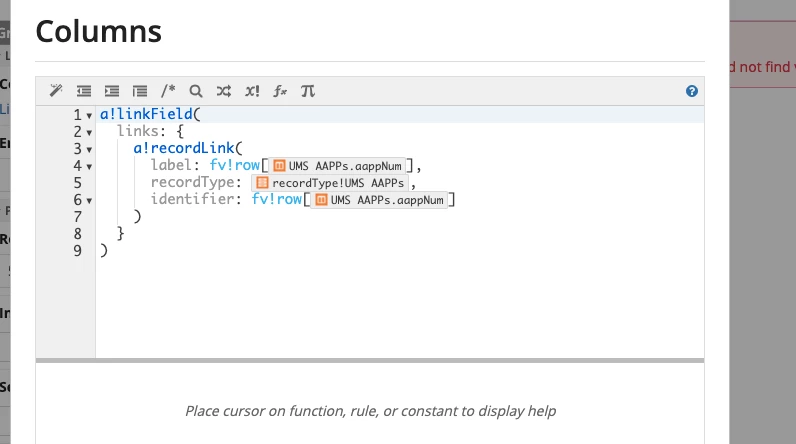Toggle comment with the /* icon

pos(168,91)
